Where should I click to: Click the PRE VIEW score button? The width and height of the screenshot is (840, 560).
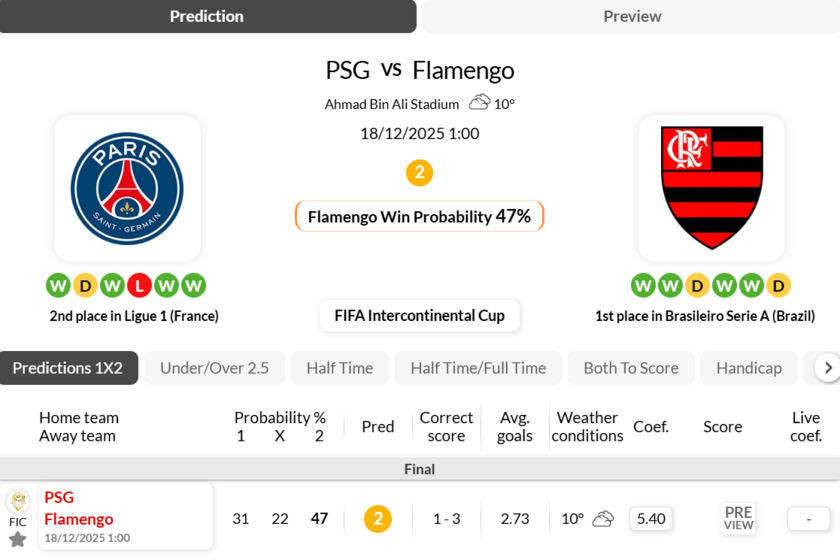pyautogui.click(x=738, y=518)
